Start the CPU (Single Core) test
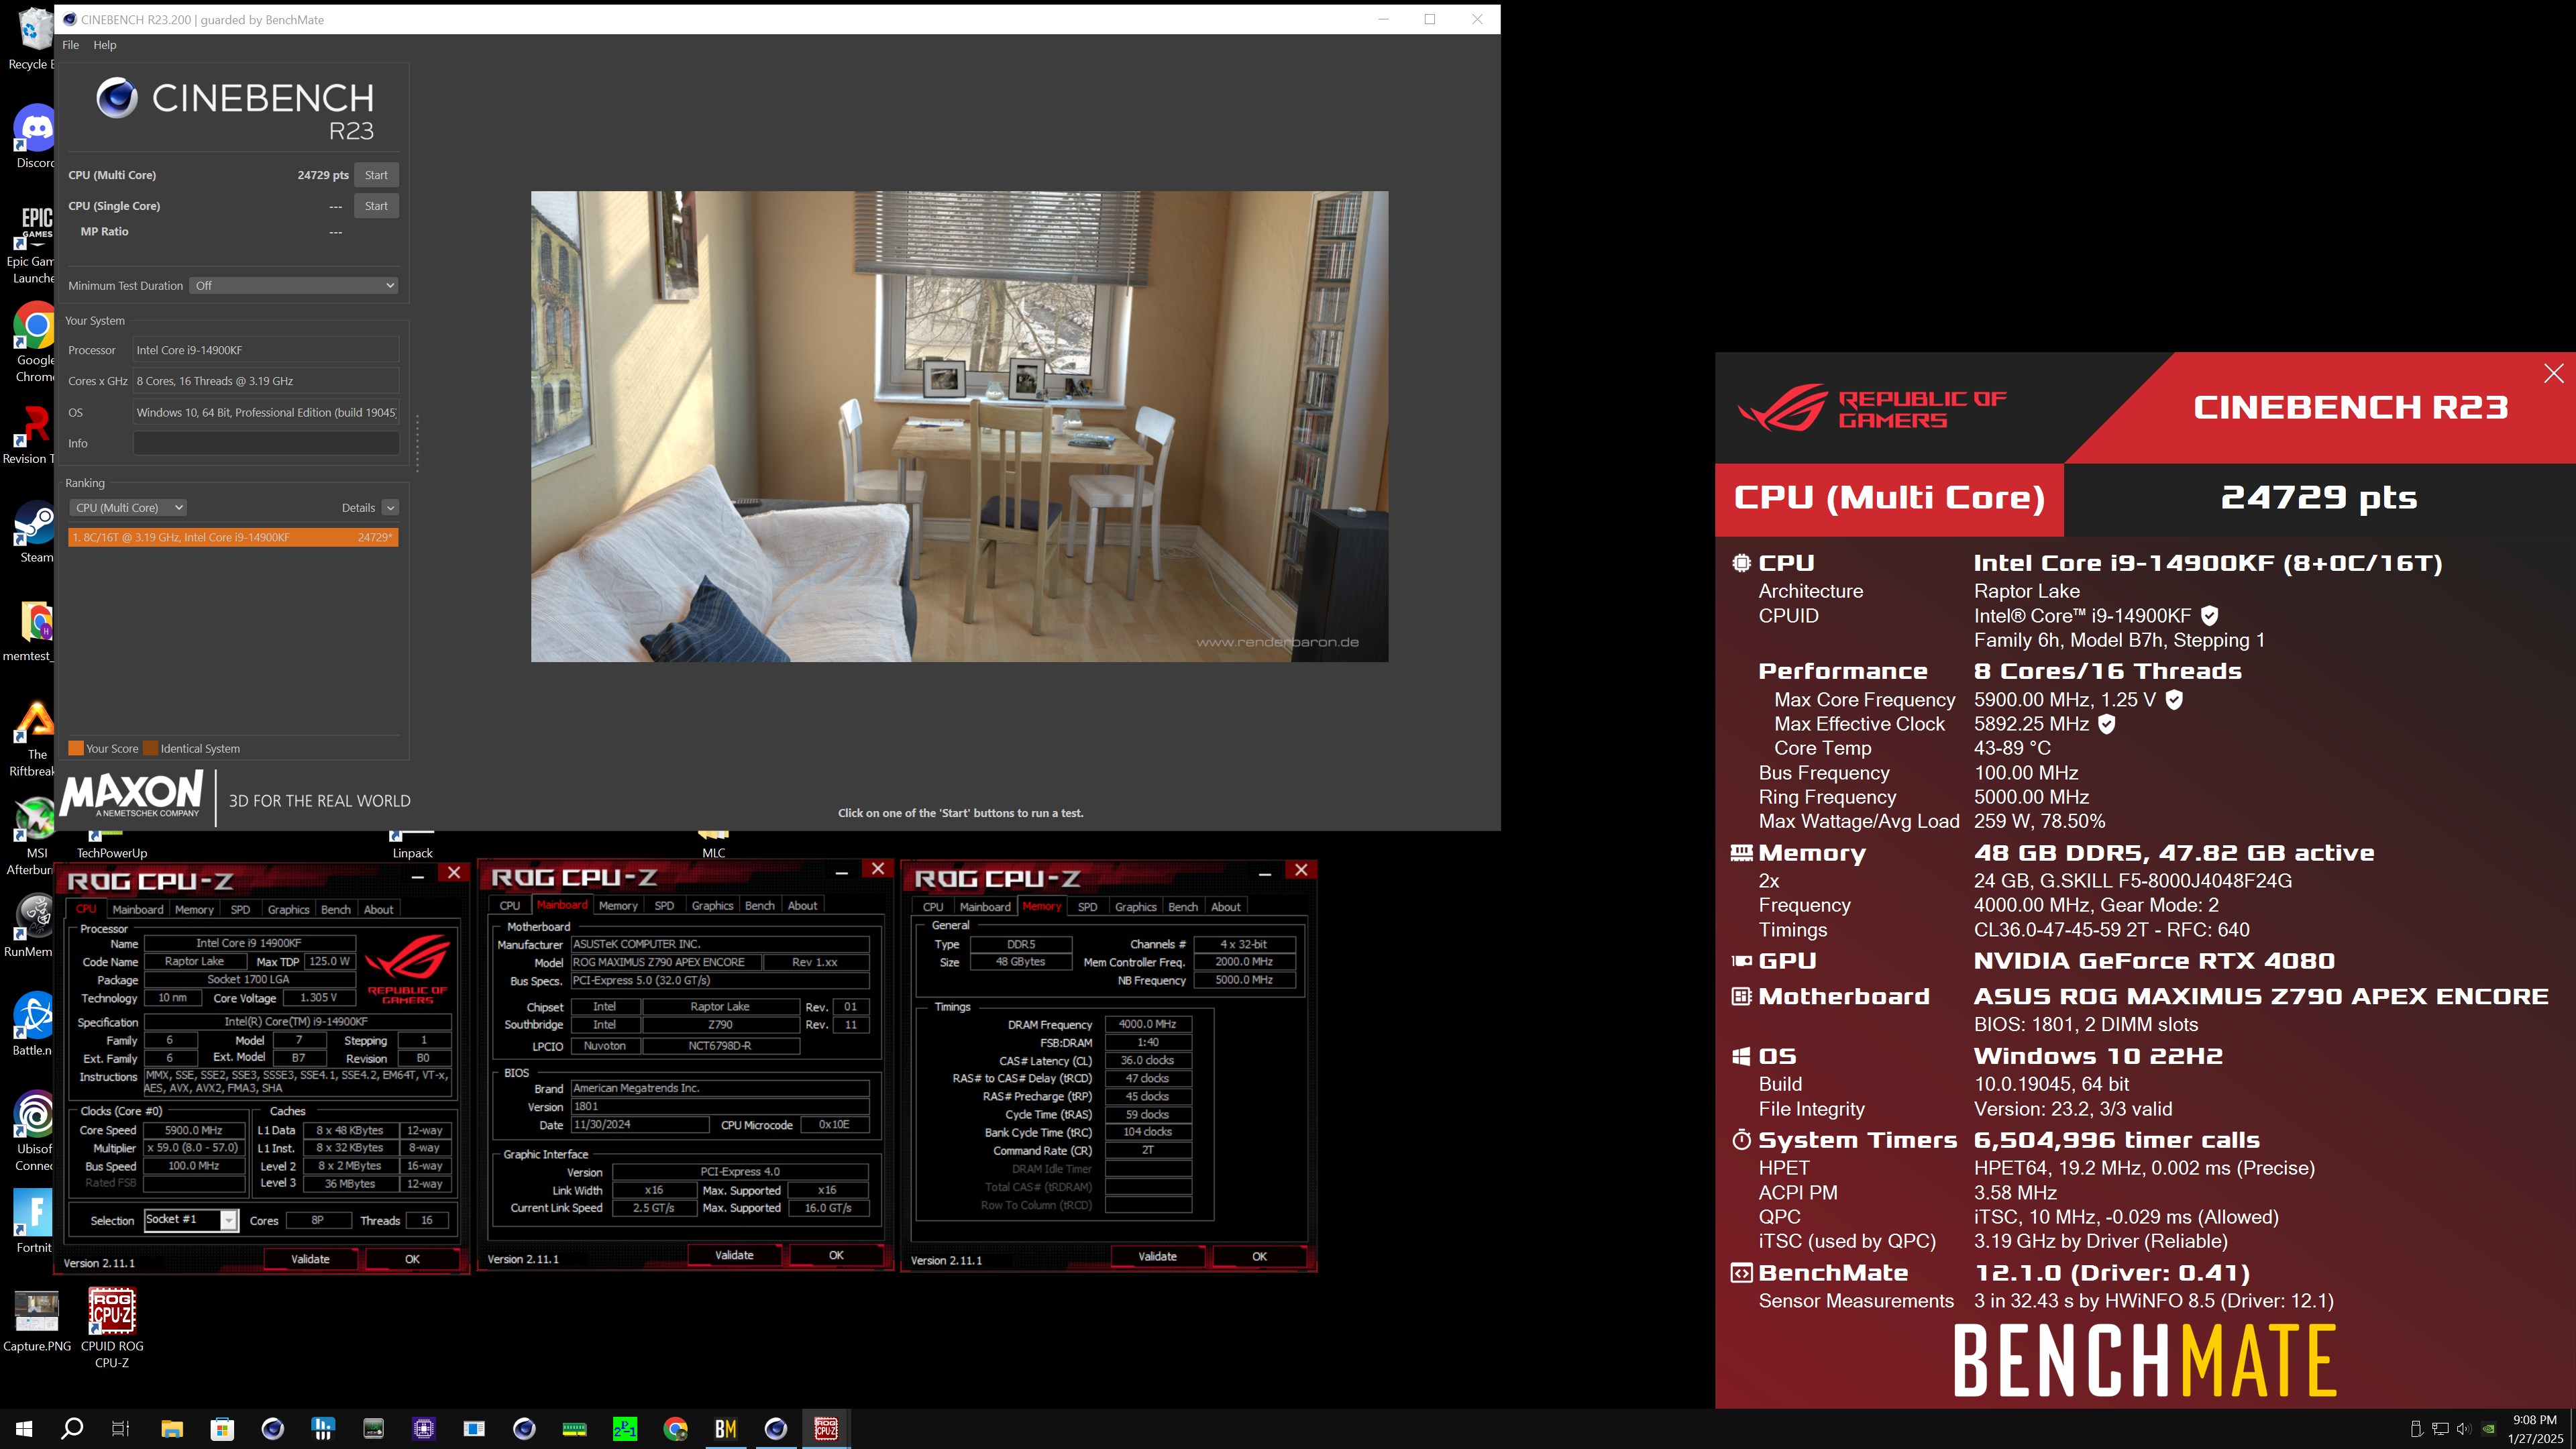This screenshot has width=2576, height=1449. pyautogui.click(x=376, y=206)
